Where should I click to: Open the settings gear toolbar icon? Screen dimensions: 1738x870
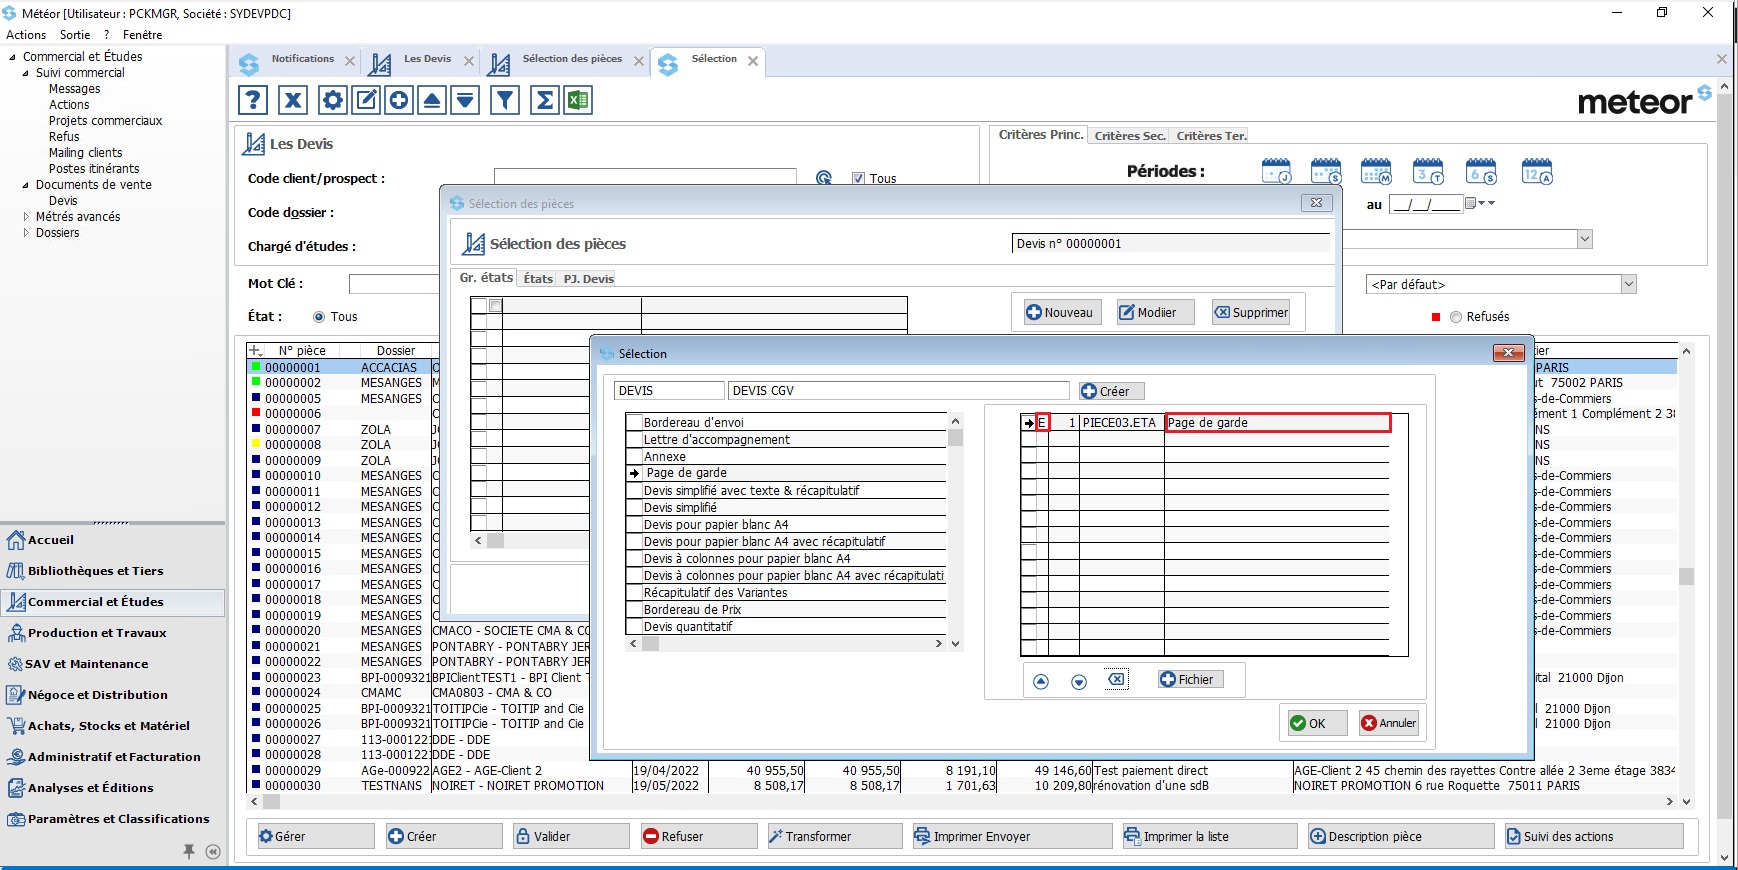click(x=333, y=100)
